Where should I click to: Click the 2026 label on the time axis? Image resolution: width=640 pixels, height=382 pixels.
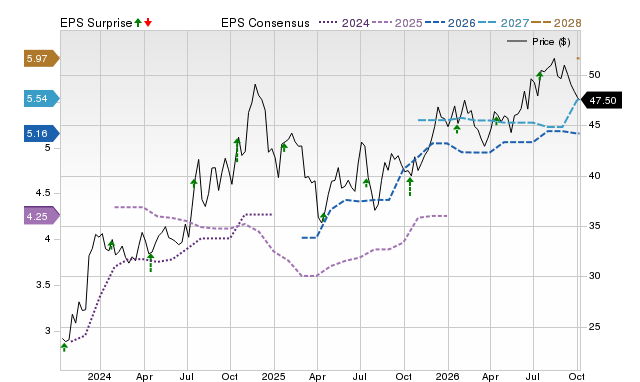coord(447,376)
